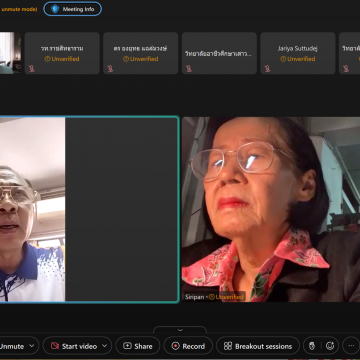This screenshot has height=360, width=360.
Task: Toggle Start video camera button
Action: 74,346
